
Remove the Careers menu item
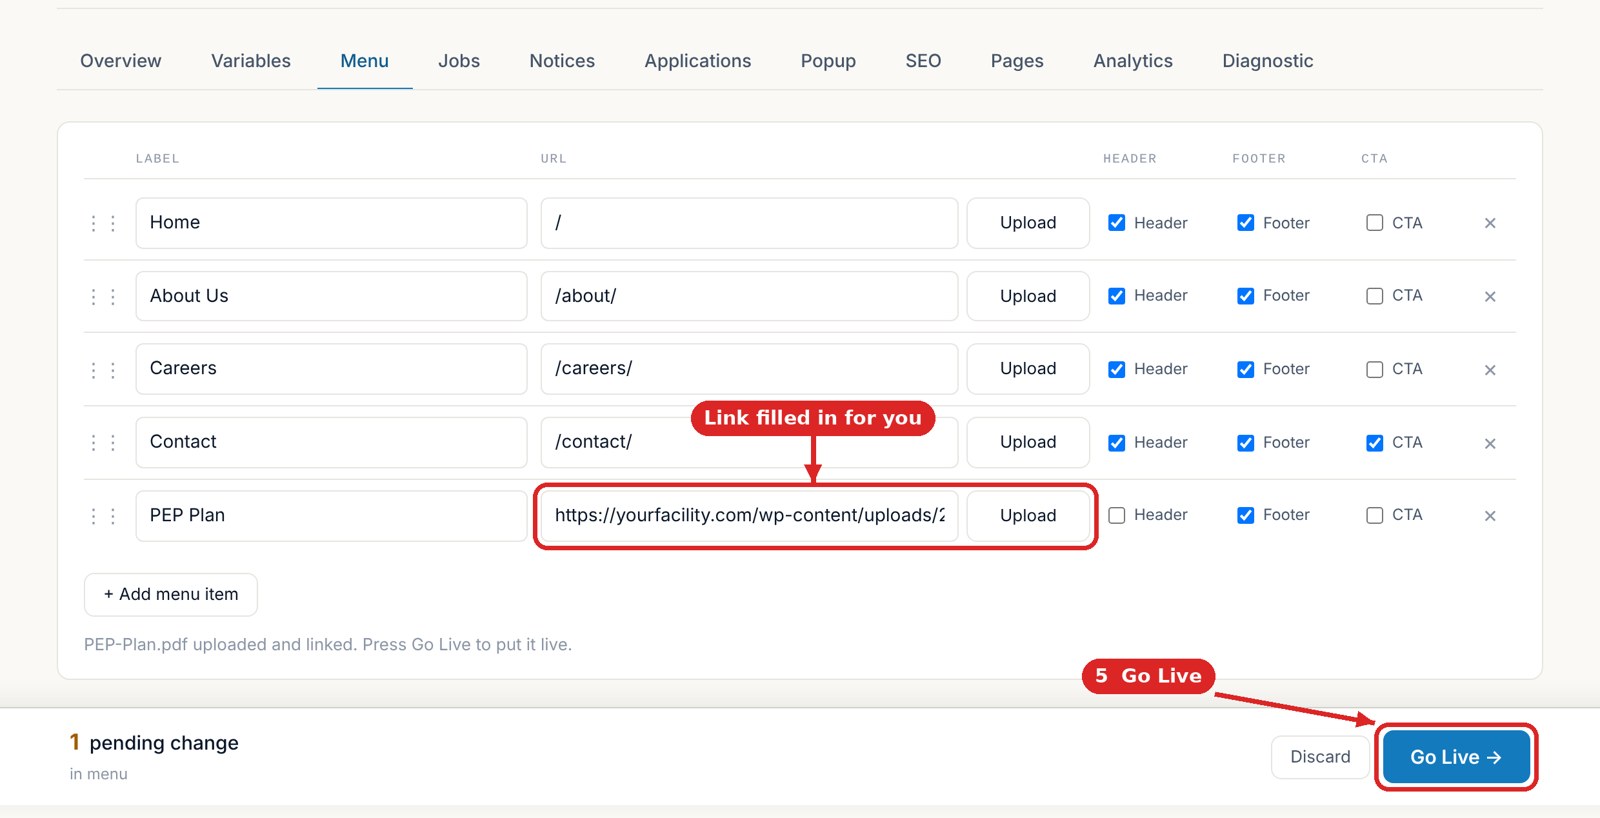[x=1490, y=370]
